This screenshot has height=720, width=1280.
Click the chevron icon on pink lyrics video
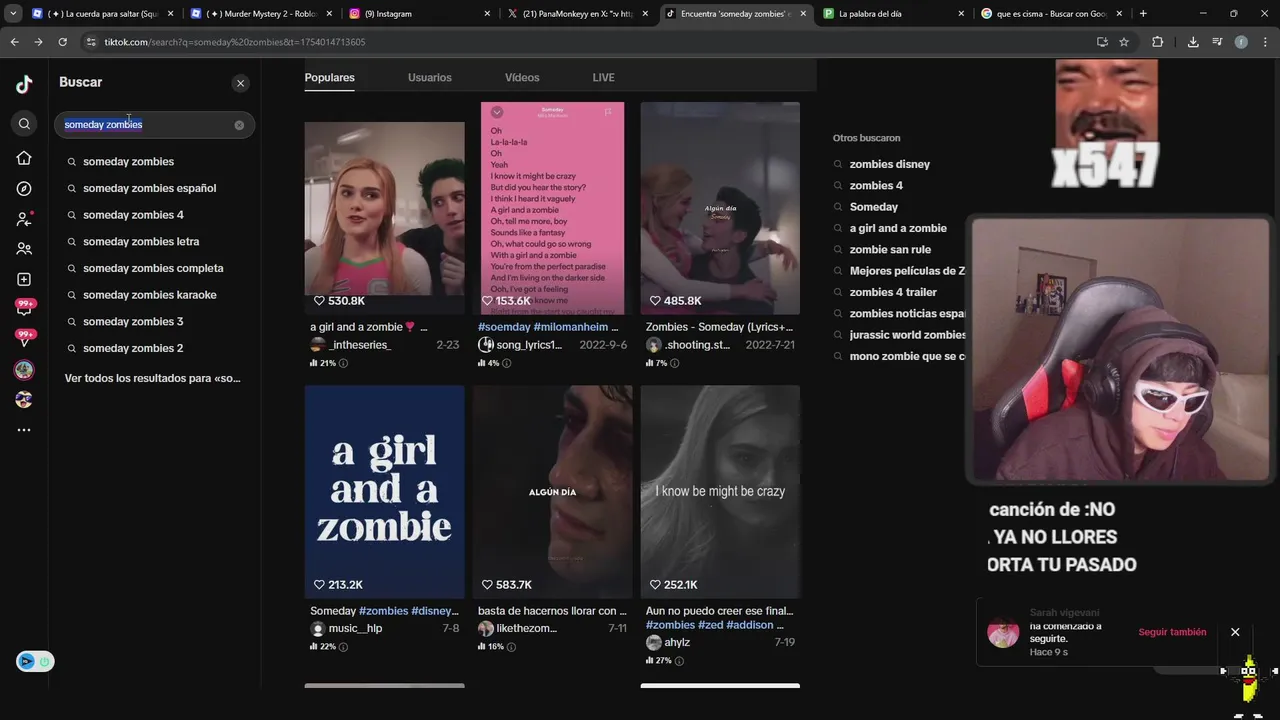pyautogui.click(x=497, y=112)
